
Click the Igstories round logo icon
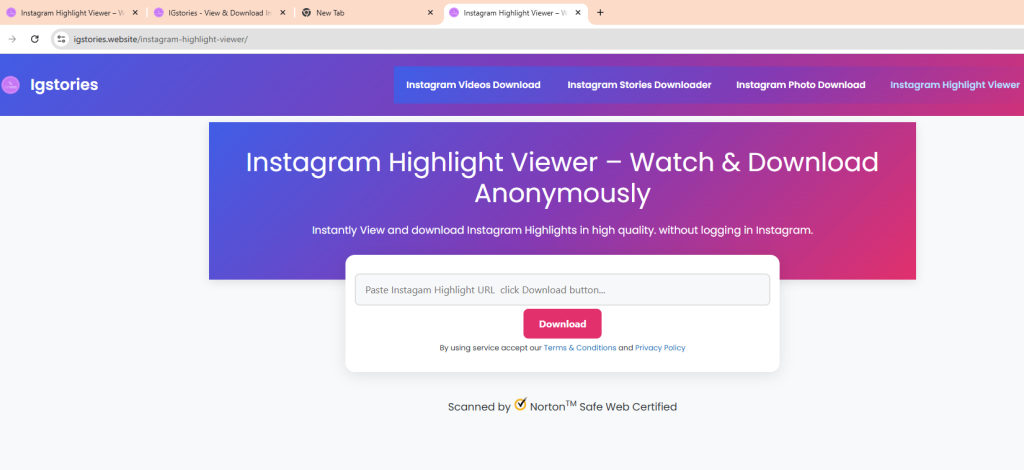click(x=10, y=85)
